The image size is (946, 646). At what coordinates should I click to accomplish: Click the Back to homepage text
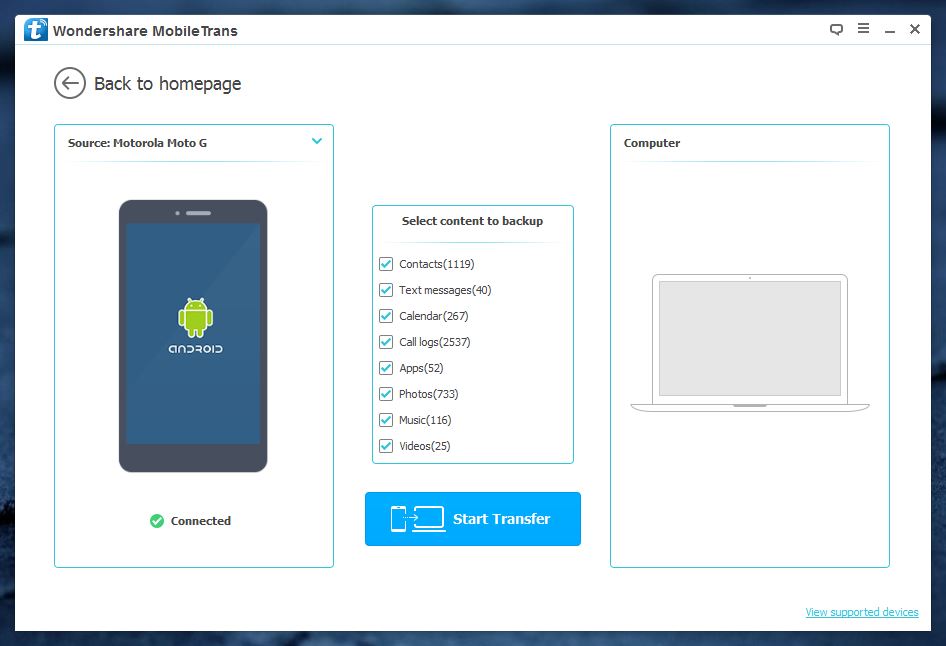click(168, 83)
